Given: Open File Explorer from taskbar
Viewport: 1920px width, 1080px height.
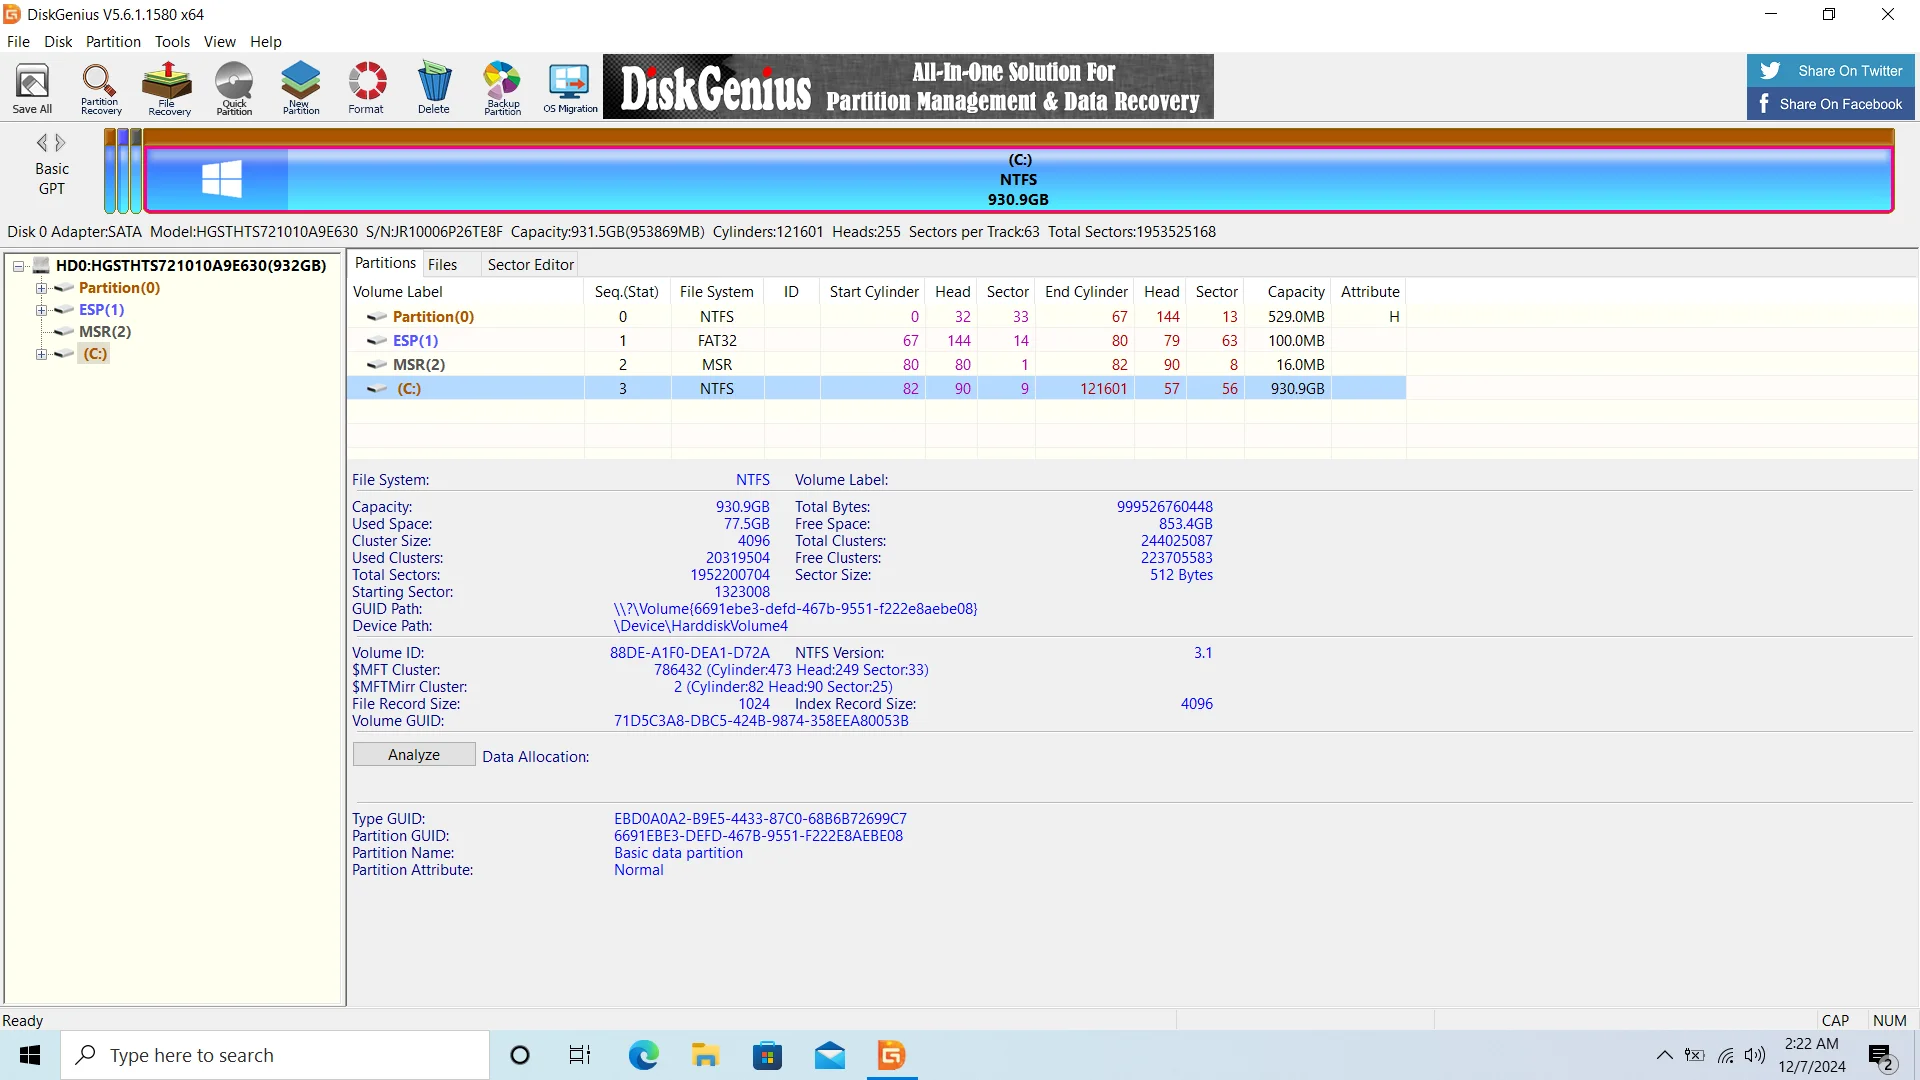Looking at the screenshot, I should 705,1055.
